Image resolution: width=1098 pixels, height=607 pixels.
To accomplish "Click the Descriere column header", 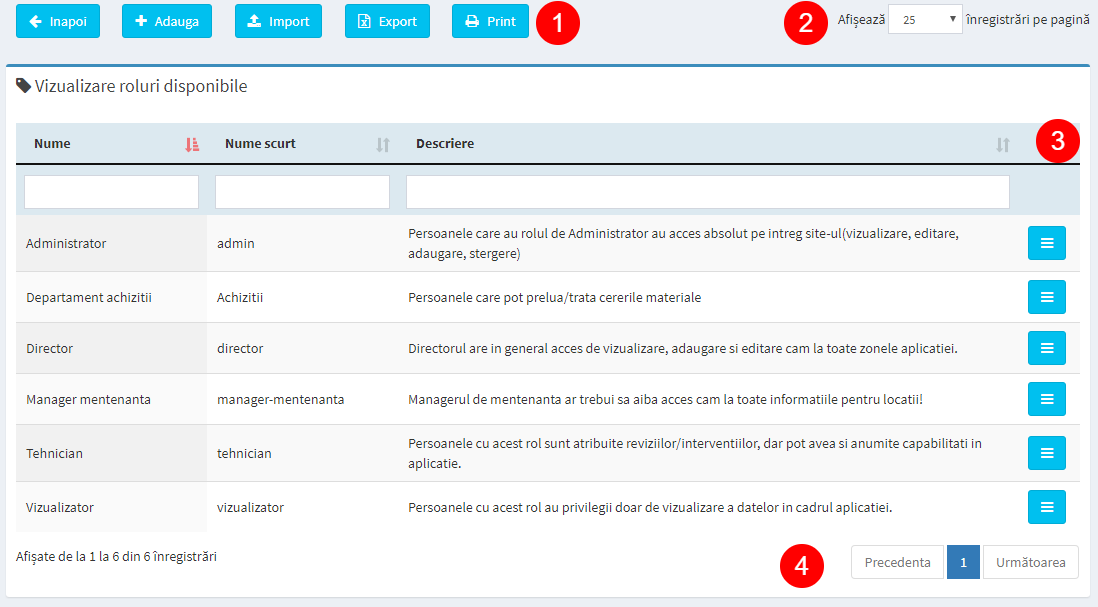I will [708, 144].
